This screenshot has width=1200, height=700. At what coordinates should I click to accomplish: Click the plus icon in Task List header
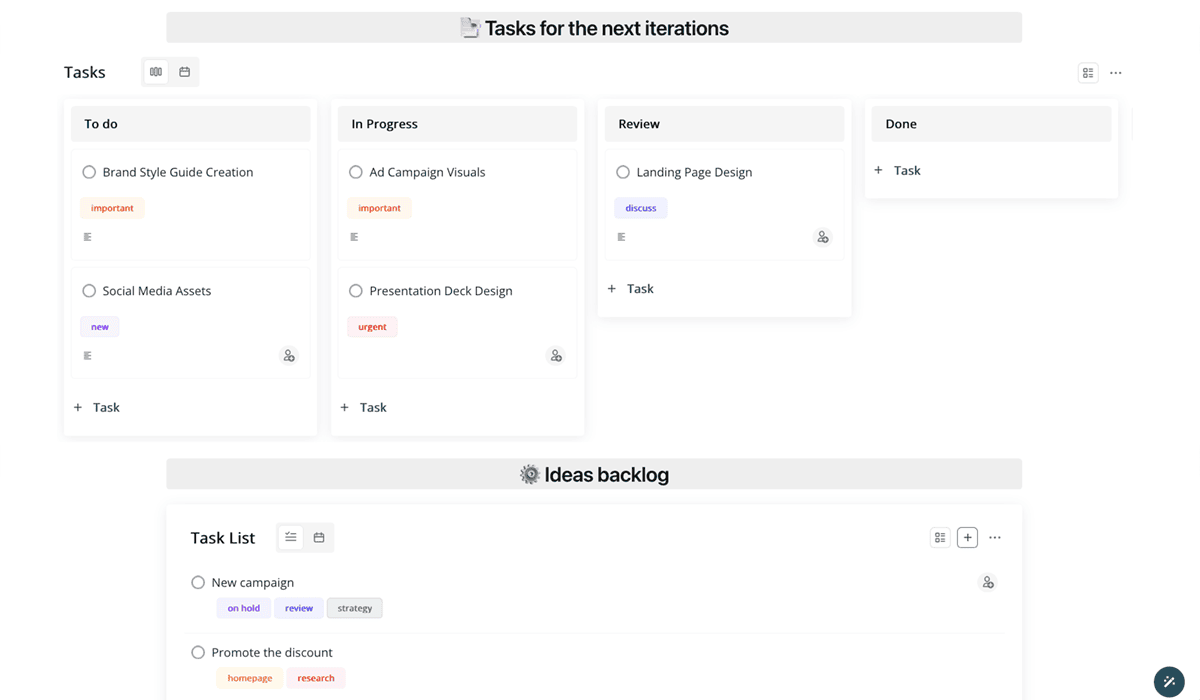click(967, 538)
